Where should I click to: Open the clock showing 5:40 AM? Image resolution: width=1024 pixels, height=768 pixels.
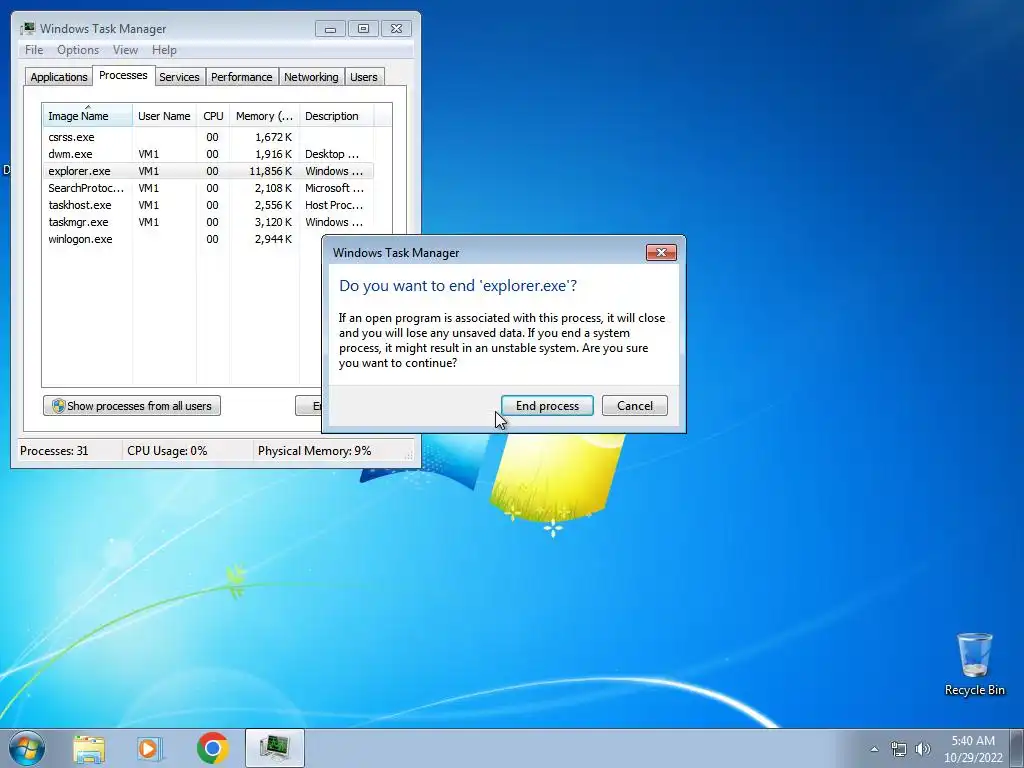click(973, 749)
